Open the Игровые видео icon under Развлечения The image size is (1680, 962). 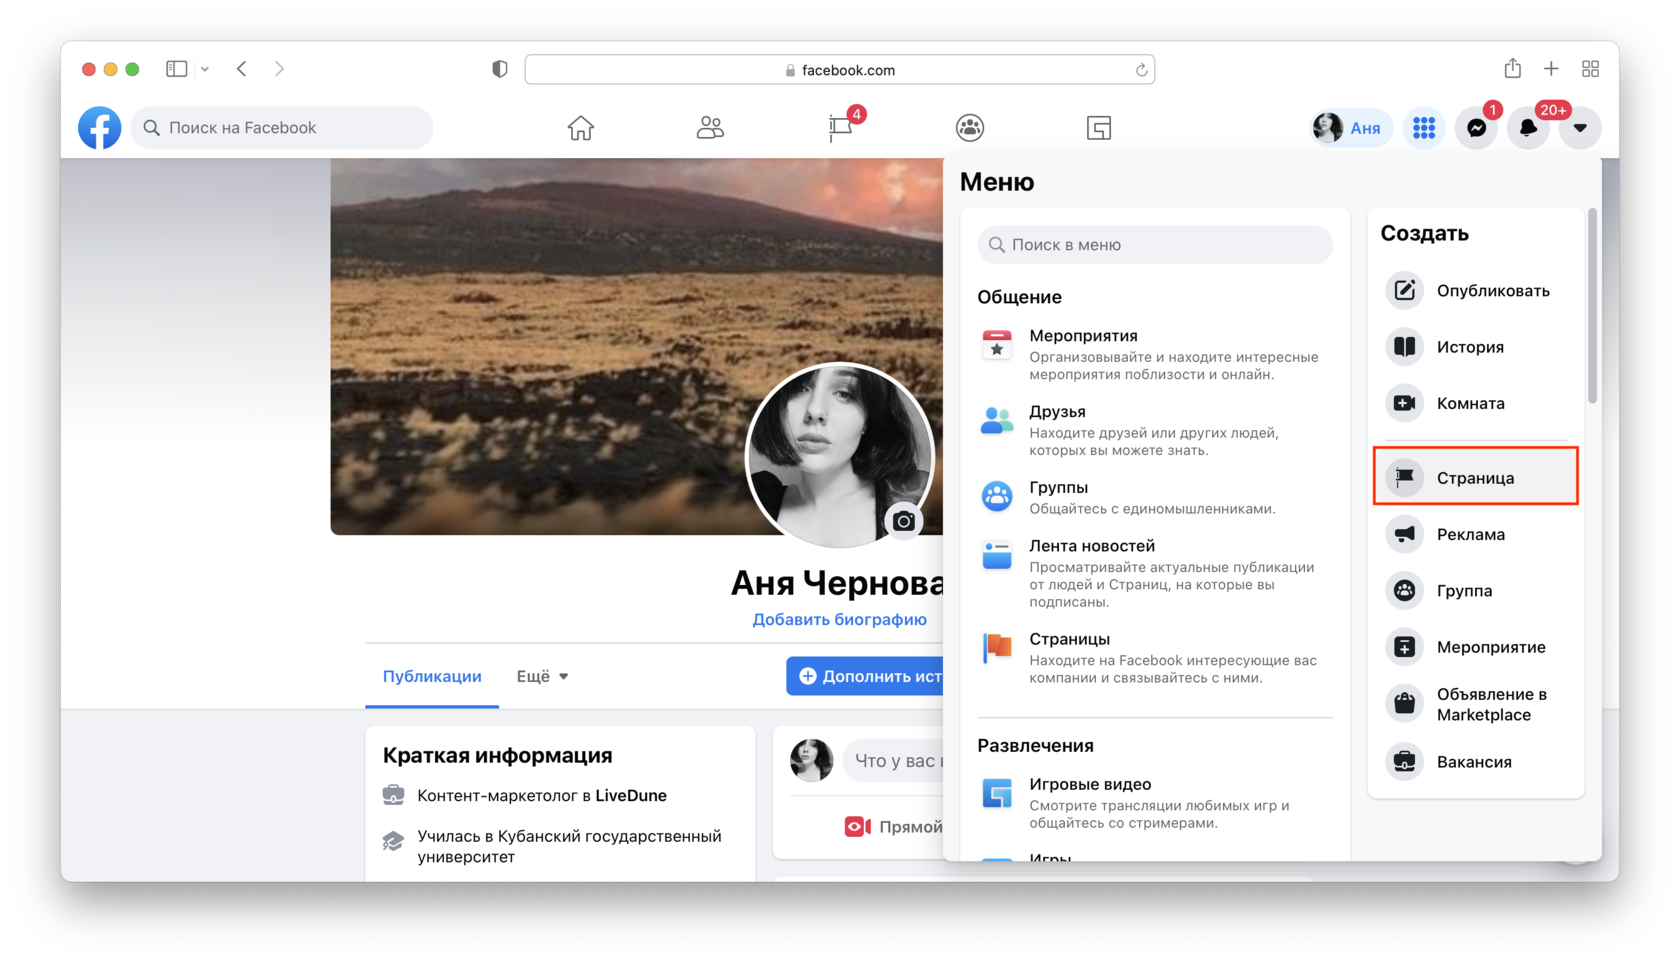point(996,793)
